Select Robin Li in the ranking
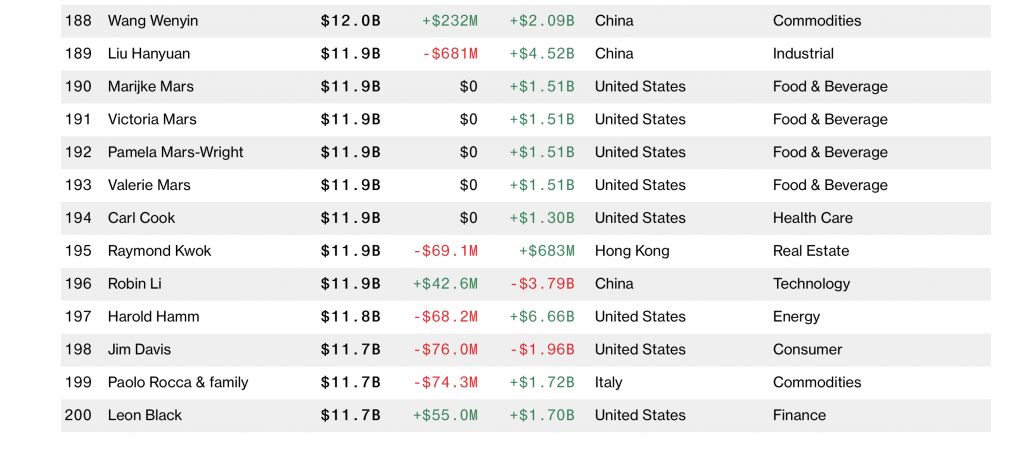 click(x=134, y=284)
